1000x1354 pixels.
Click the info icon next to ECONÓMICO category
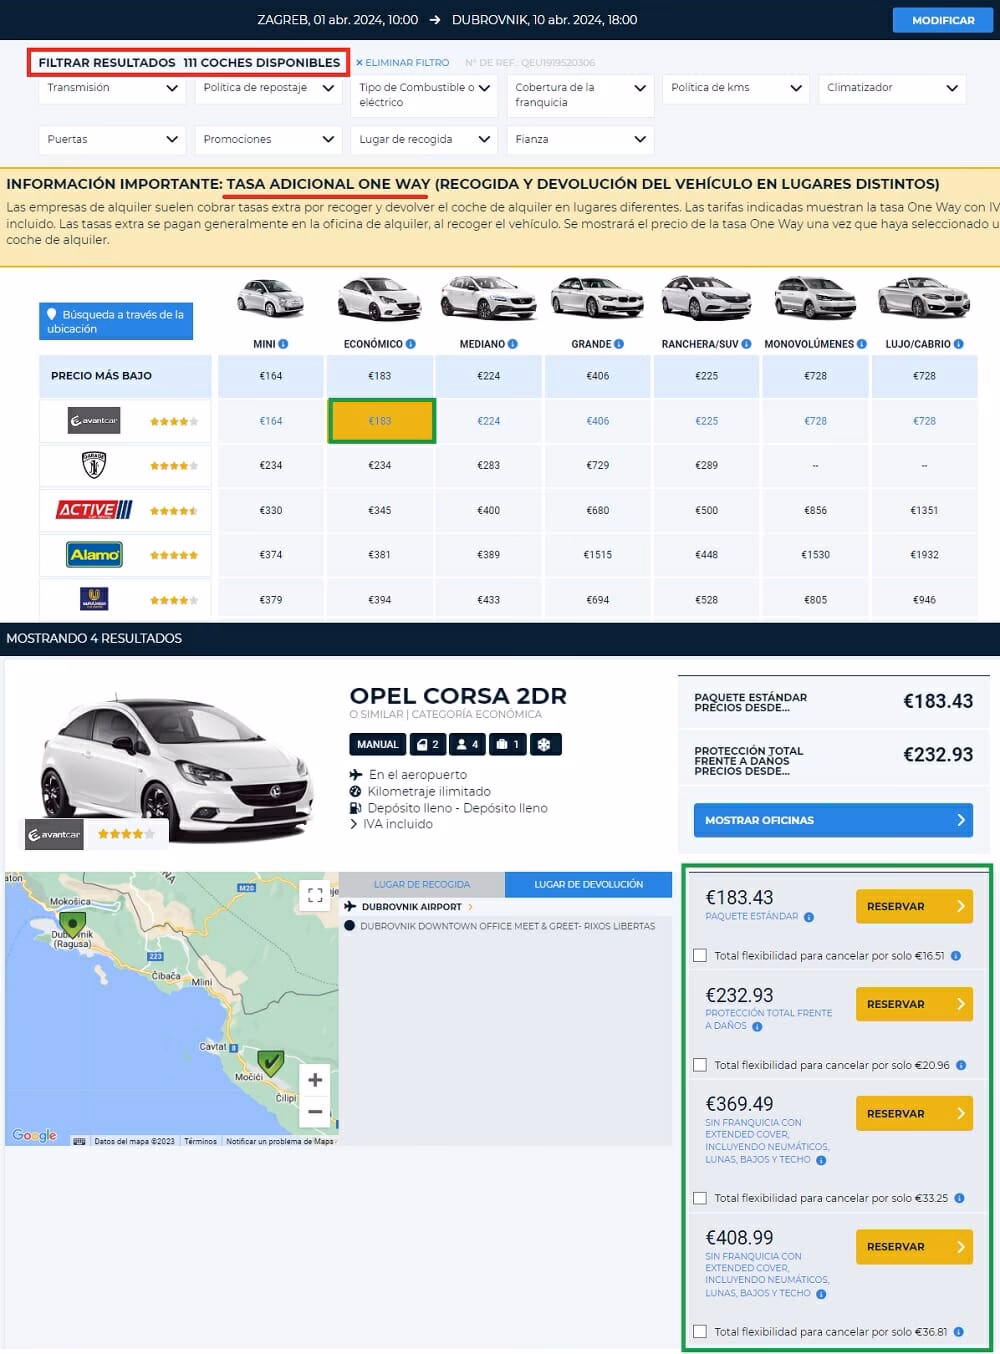(410, 343)
